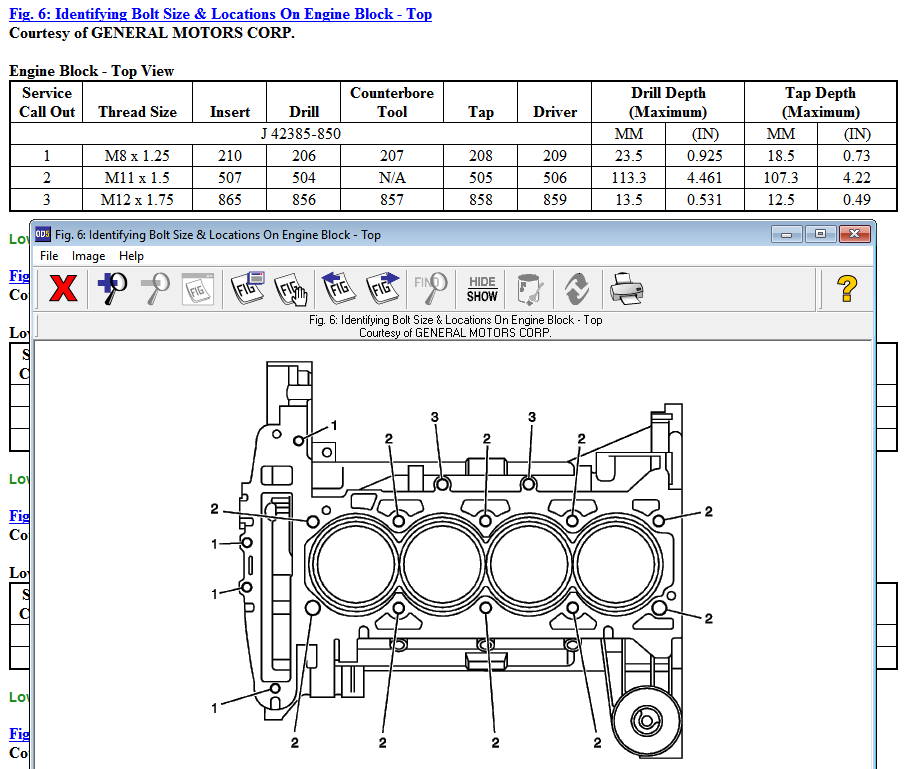
Task: Minimize the figure viewer window
Action: (x=788, y=234)
